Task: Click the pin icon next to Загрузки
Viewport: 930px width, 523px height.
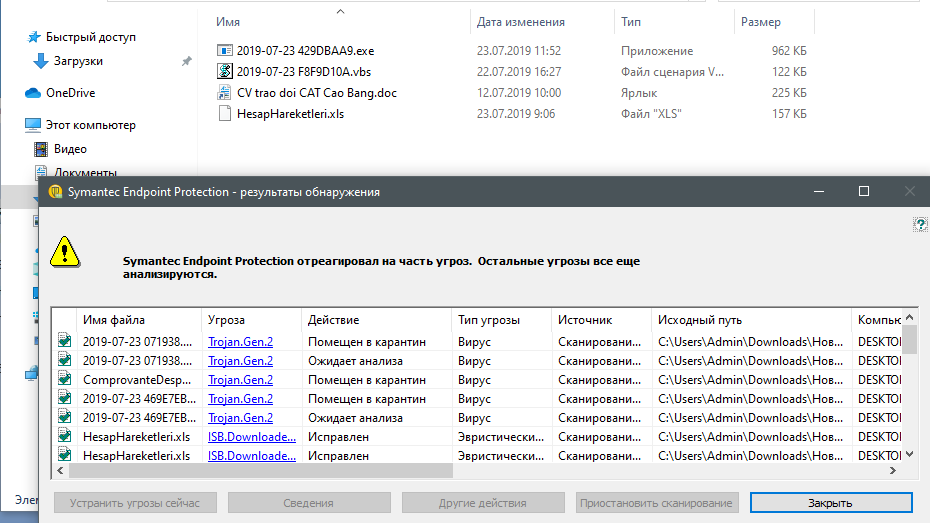Action: coord(186,61)
